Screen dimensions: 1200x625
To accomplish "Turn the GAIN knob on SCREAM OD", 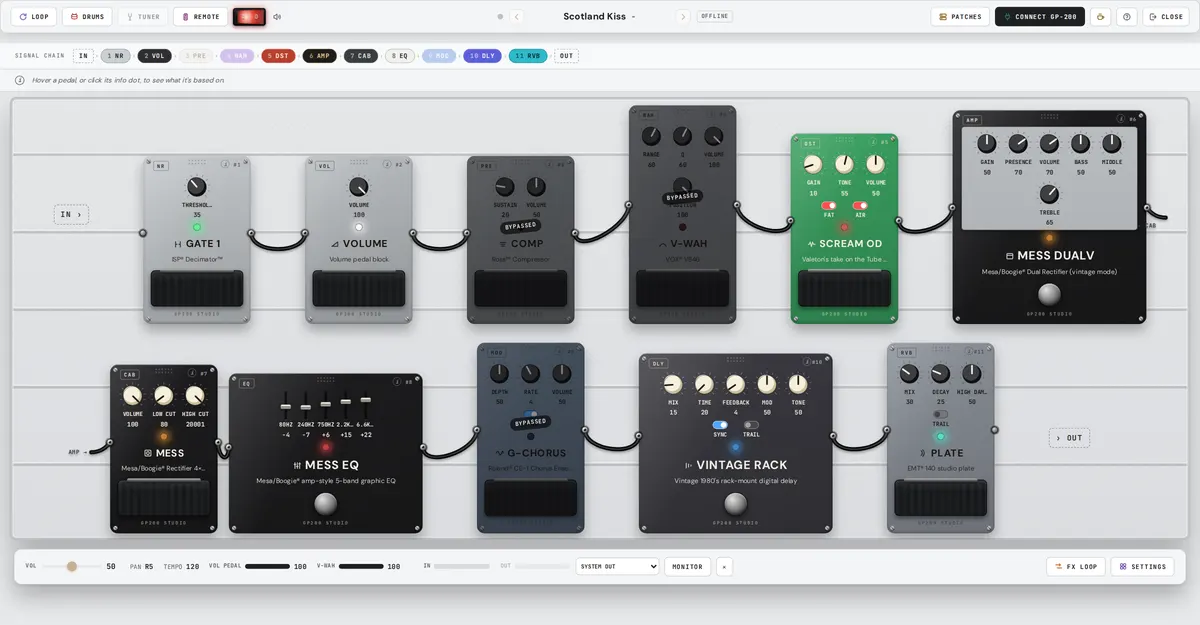I will click(813, 164).
